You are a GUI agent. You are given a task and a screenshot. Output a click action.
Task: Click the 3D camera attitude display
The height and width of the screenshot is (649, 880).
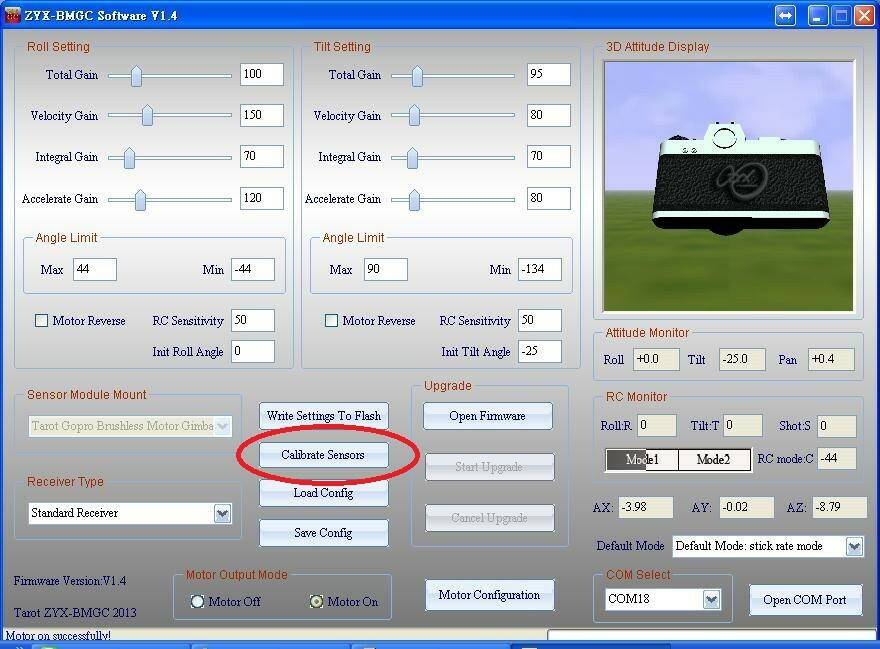pos(728,186)
